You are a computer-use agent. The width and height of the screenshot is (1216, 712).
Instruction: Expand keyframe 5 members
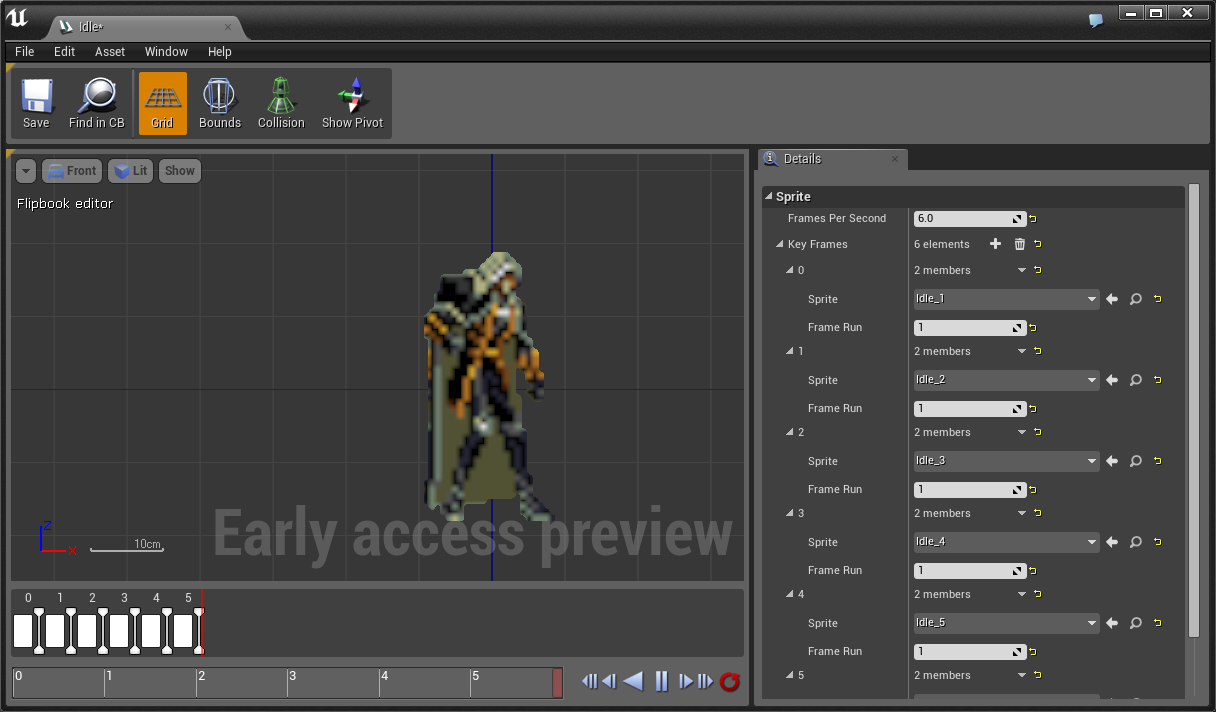(x=790, y=675)
